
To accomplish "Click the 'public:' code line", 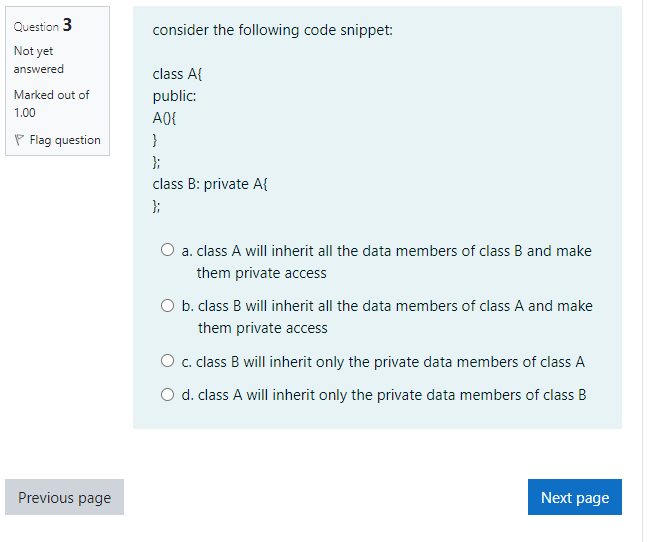I will point(174,96).
